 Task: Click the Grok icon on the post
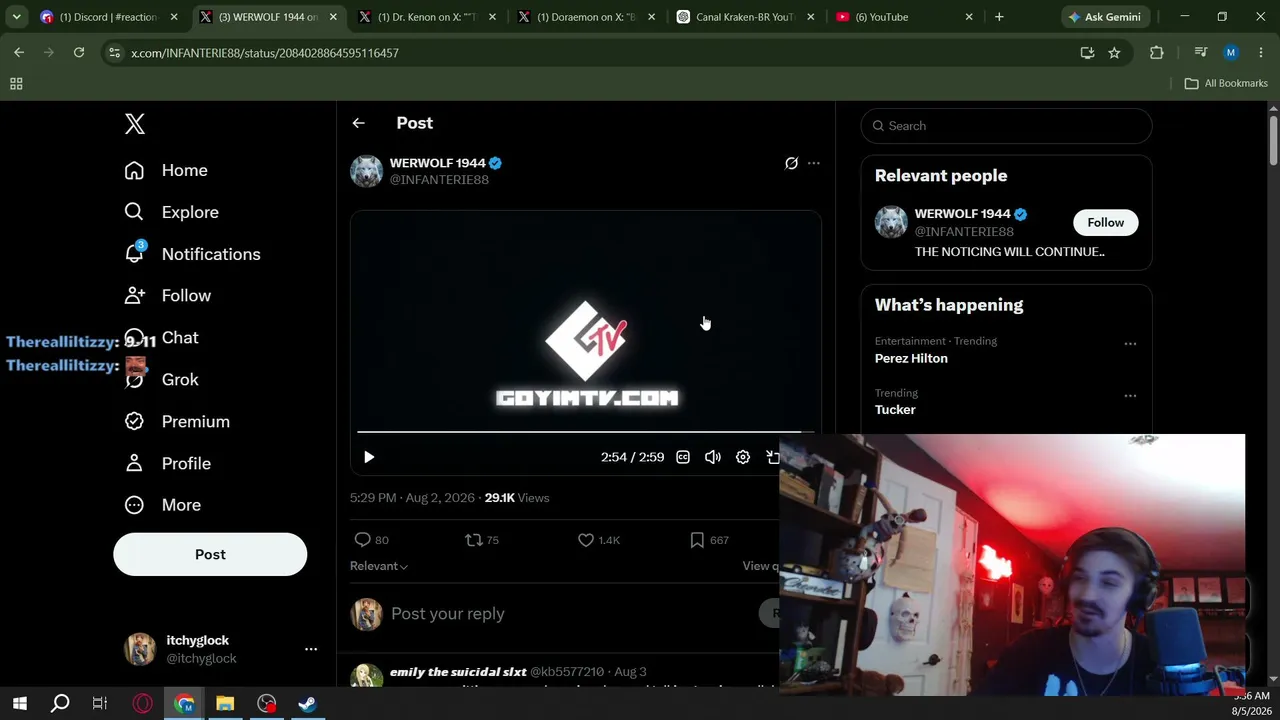point(791,163)
